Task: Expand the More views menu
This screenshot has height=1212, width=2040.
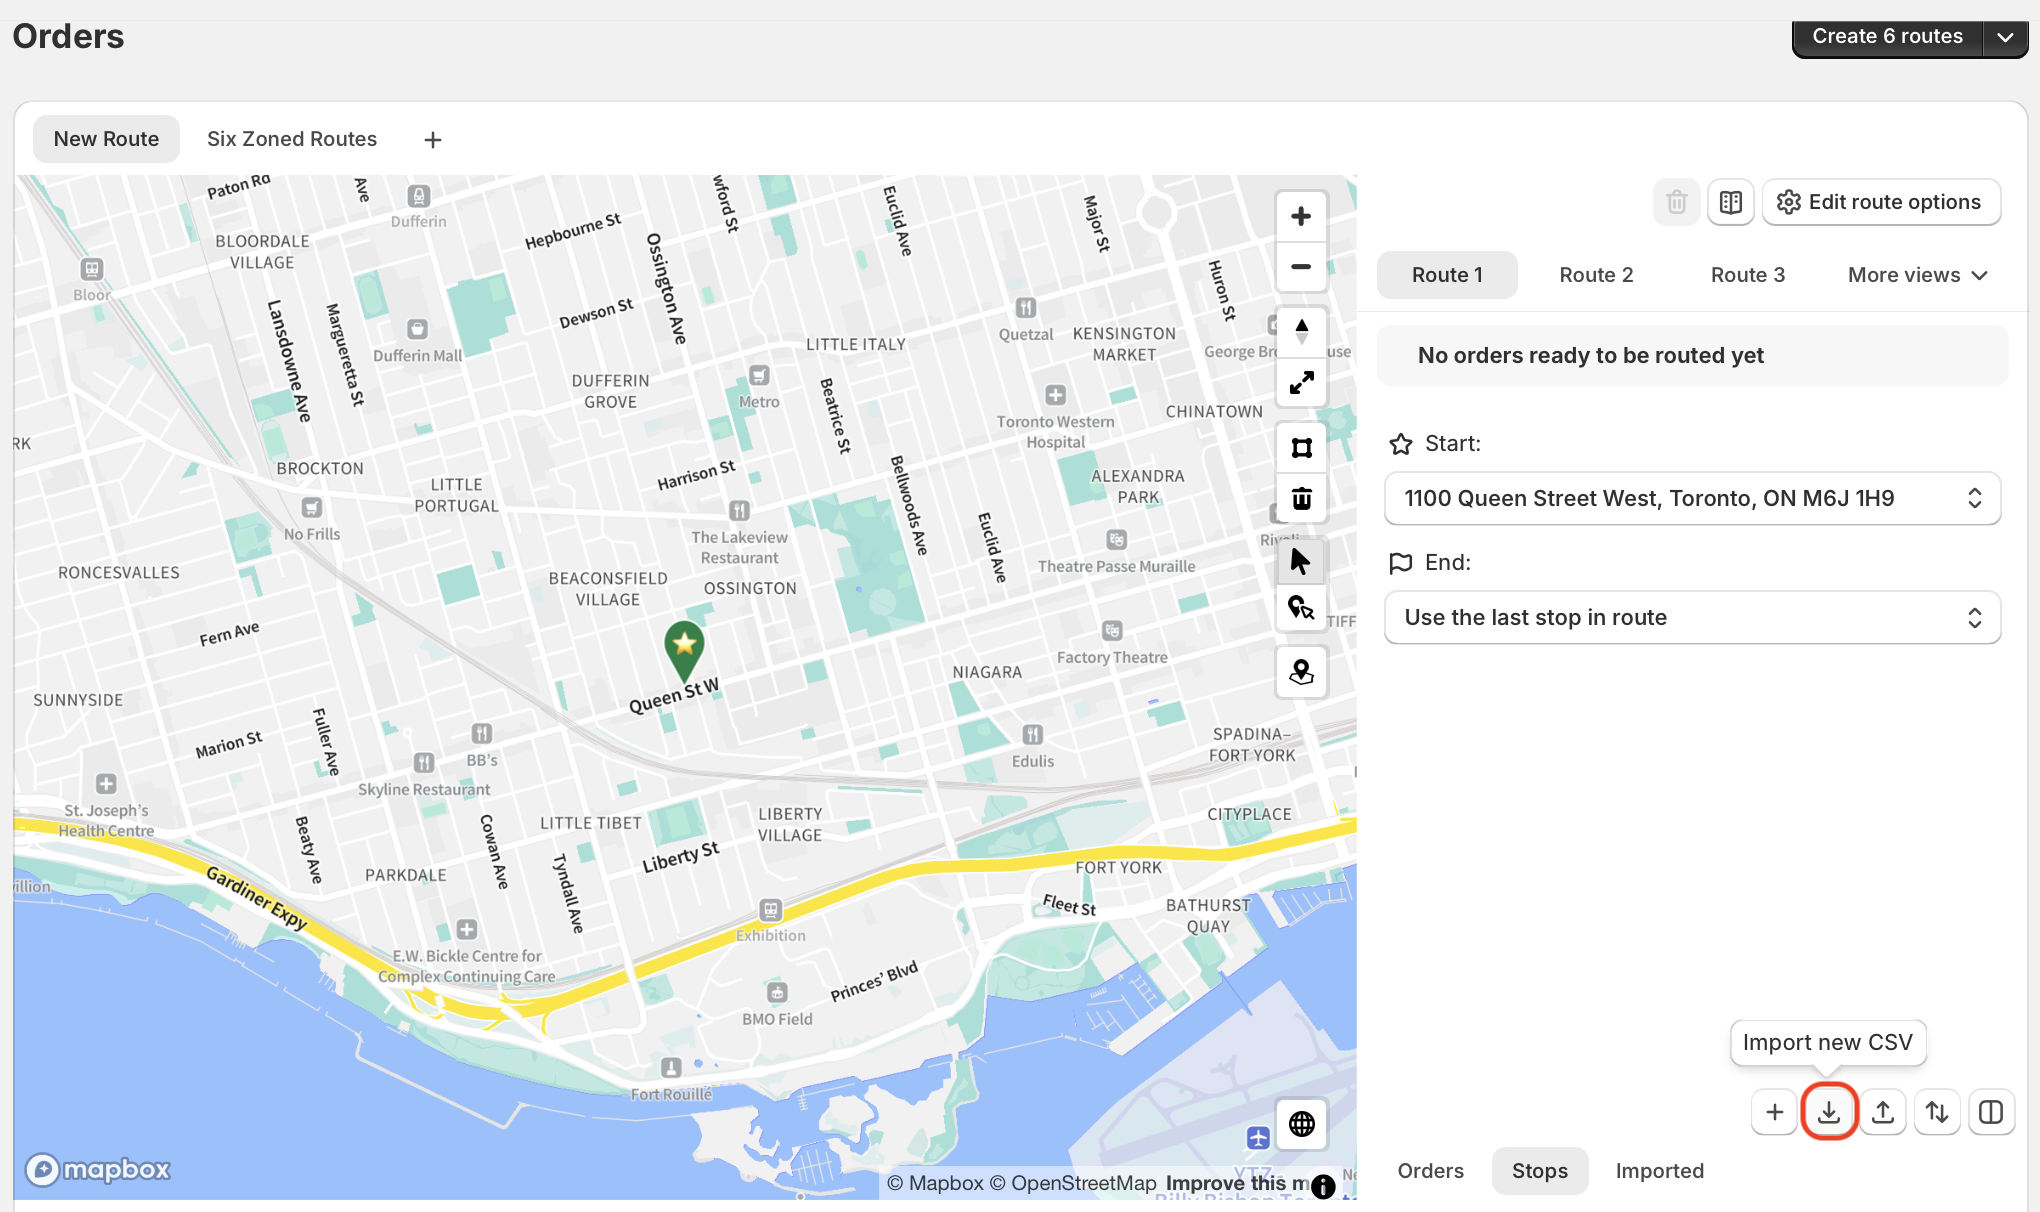Action: point(1917,275)
